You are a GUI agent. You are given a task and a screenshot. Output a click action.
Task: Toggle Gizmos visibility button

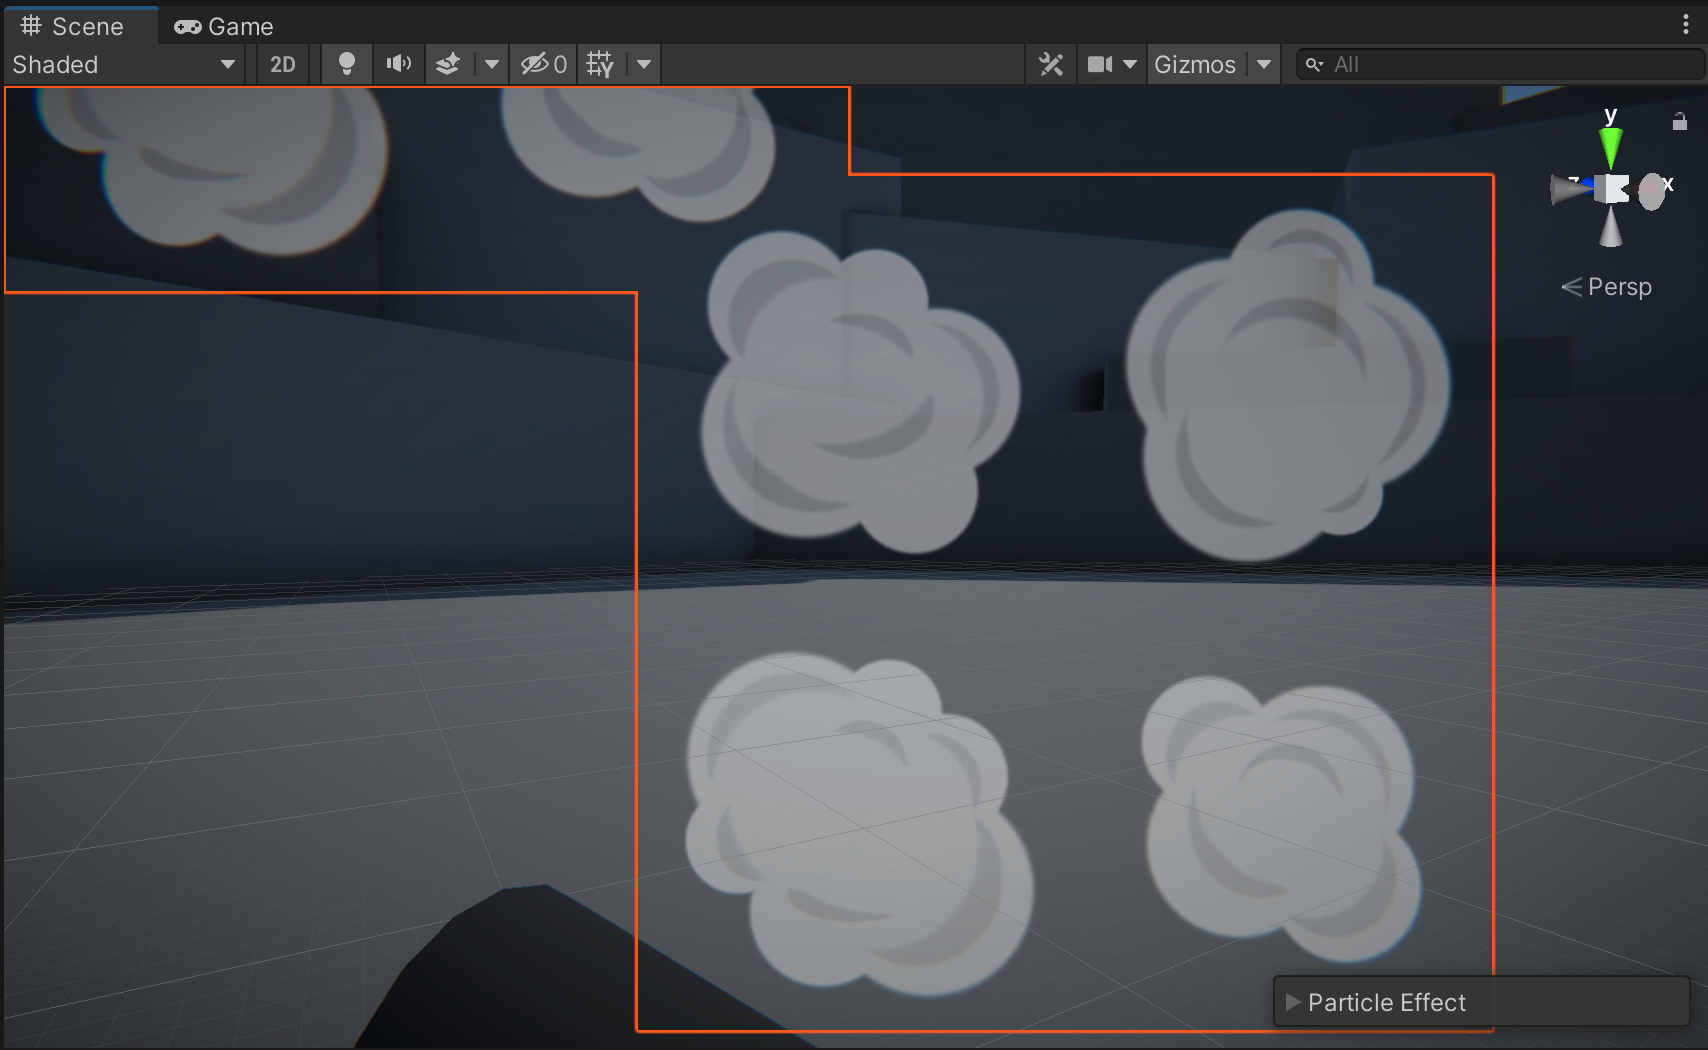pos(1195,64)
